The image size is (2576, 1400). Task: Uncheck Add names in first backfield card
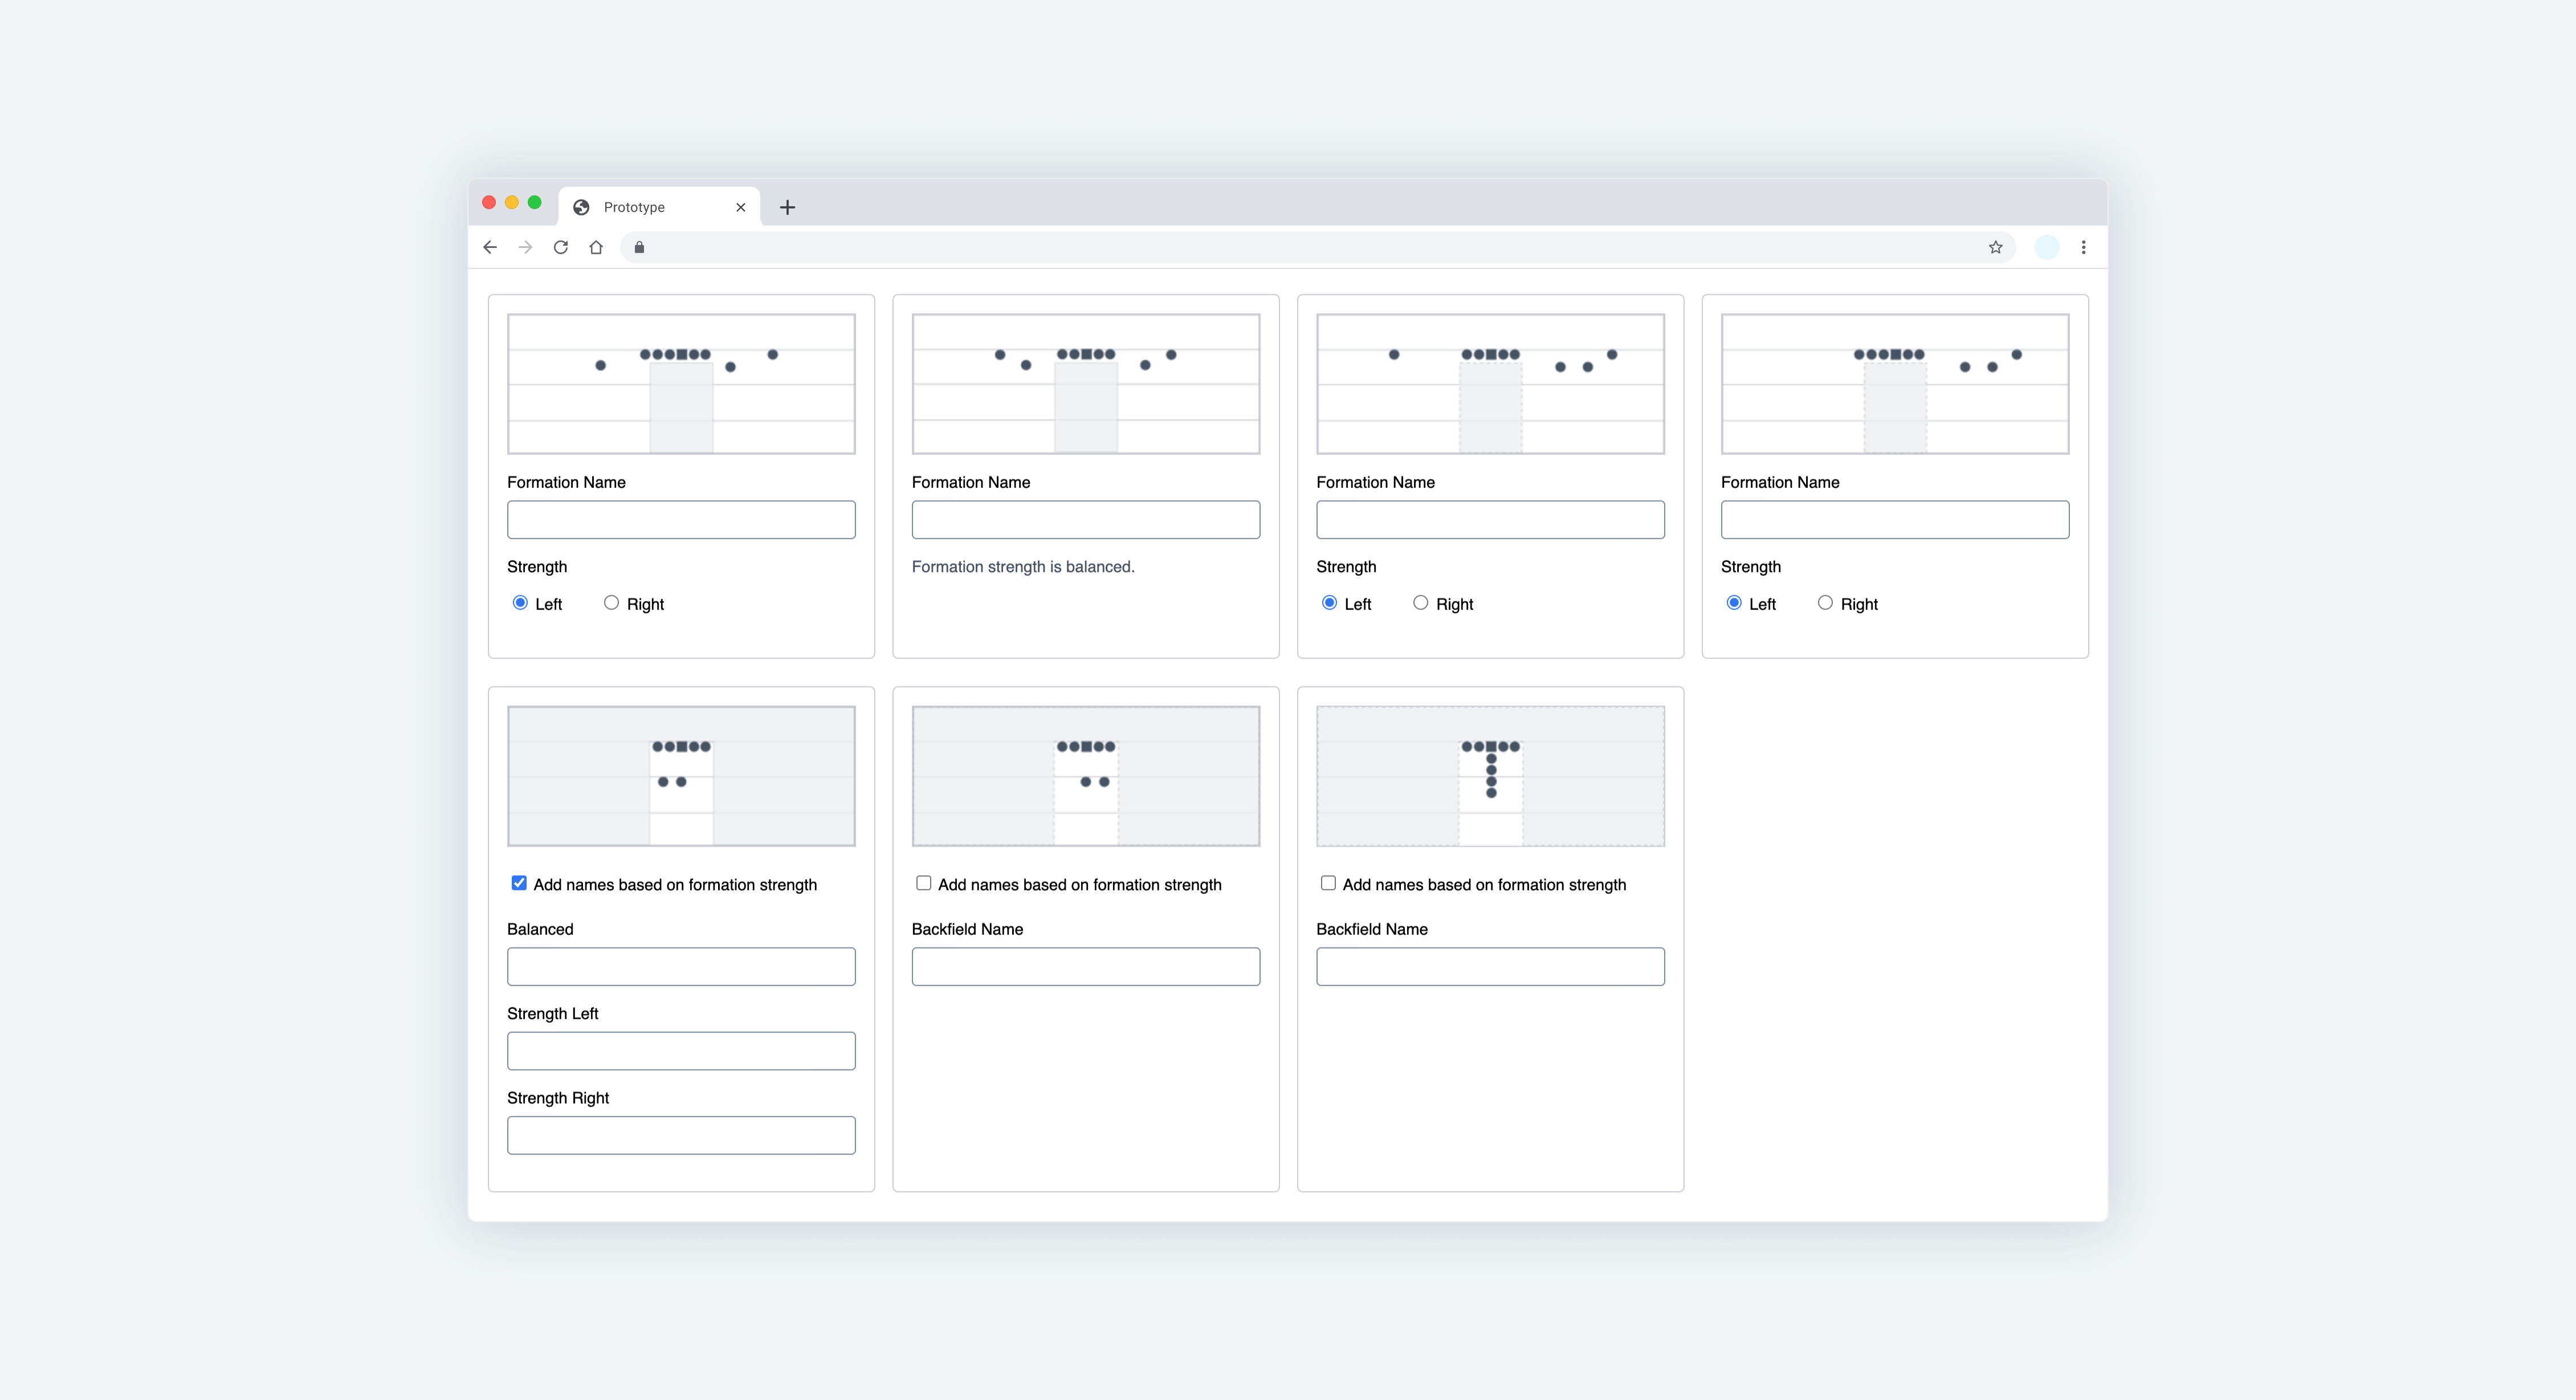pyautogui.click(x=519, y=883)
